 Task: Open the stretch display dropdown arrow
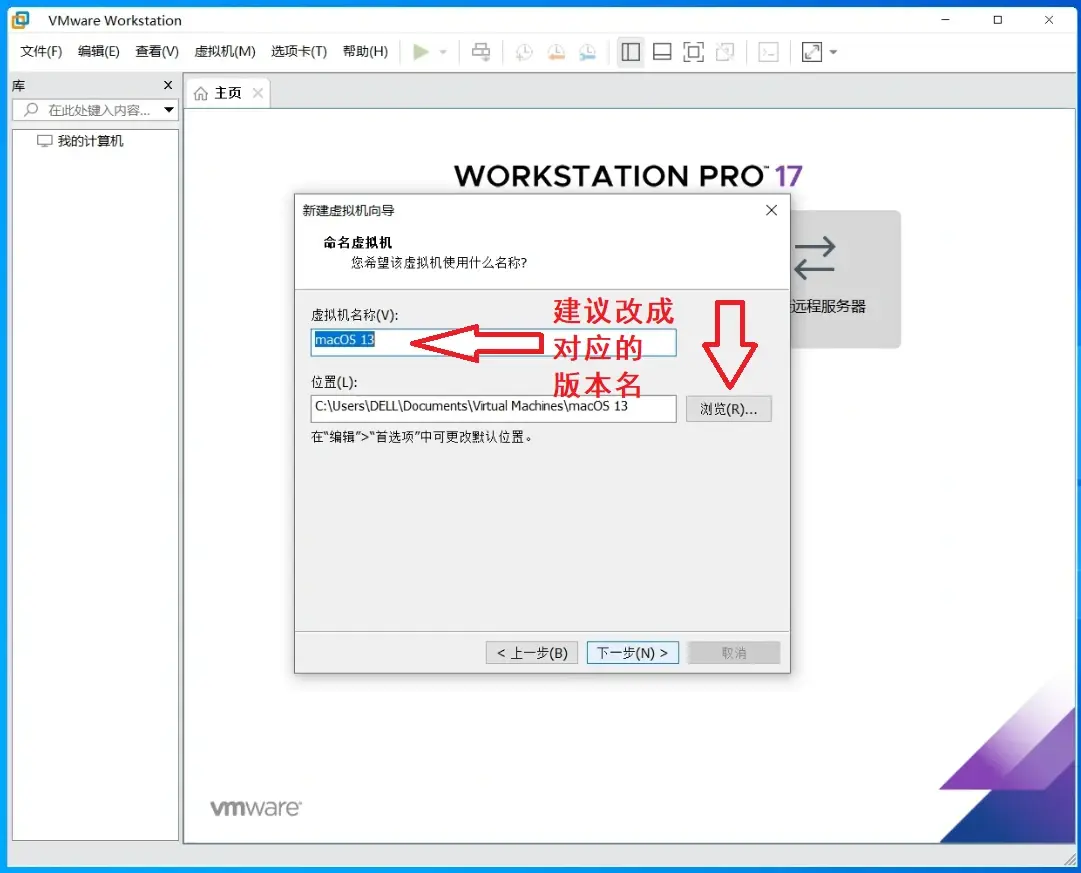pos(833,52)
